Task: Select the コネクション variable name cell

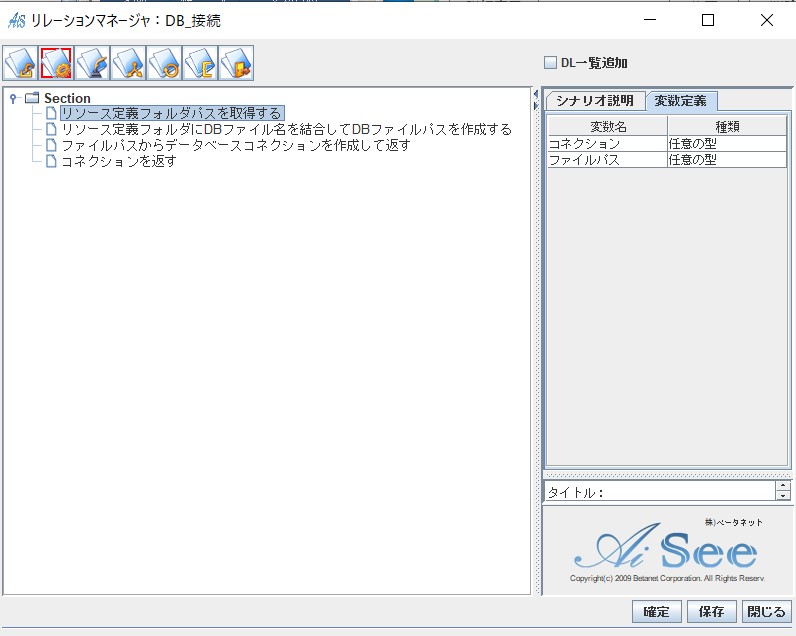Action: [608, 144]
